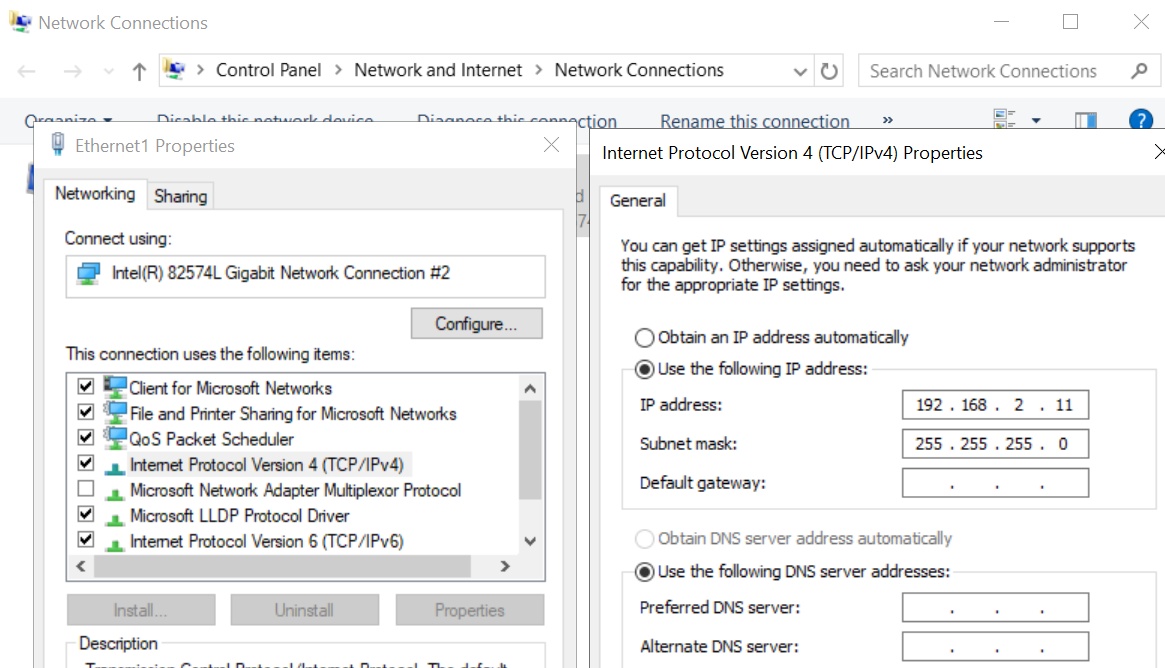Click the Subnet mask field
The image size is (1165, 668).
(x=996, y=444)
